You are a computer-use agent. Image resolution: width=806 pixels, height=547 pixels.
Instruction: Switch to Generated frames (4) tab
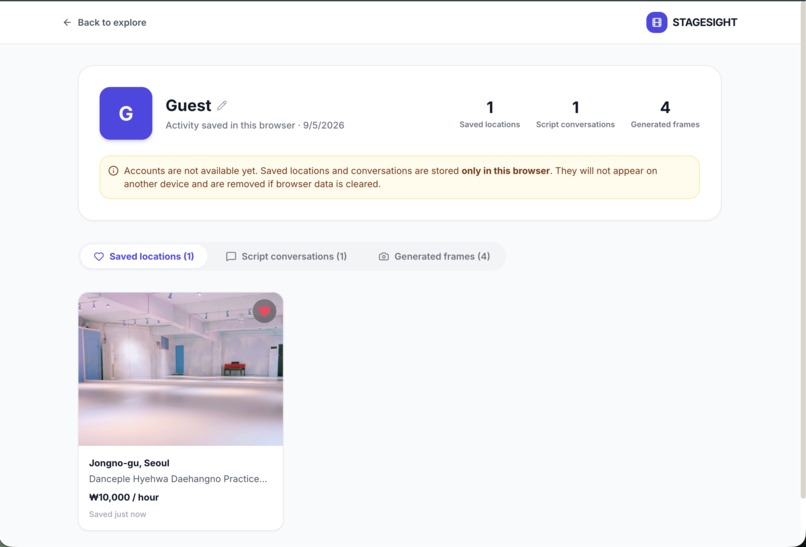(434, 257)
